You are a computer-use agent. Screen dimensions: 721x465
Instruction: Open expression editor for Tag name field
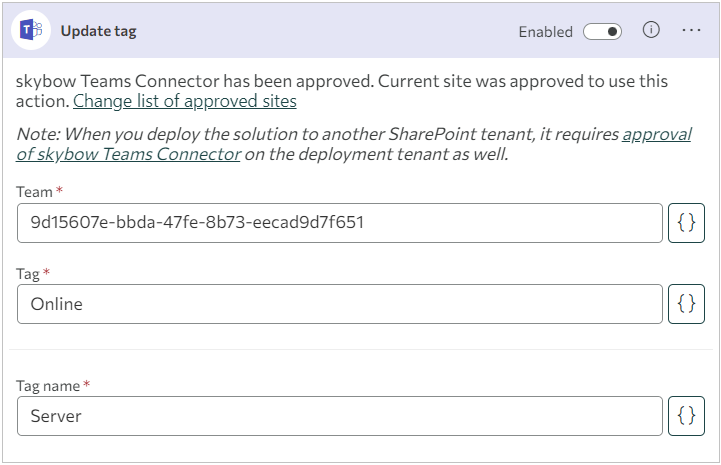pyautogui.click(x=686, y=416)
